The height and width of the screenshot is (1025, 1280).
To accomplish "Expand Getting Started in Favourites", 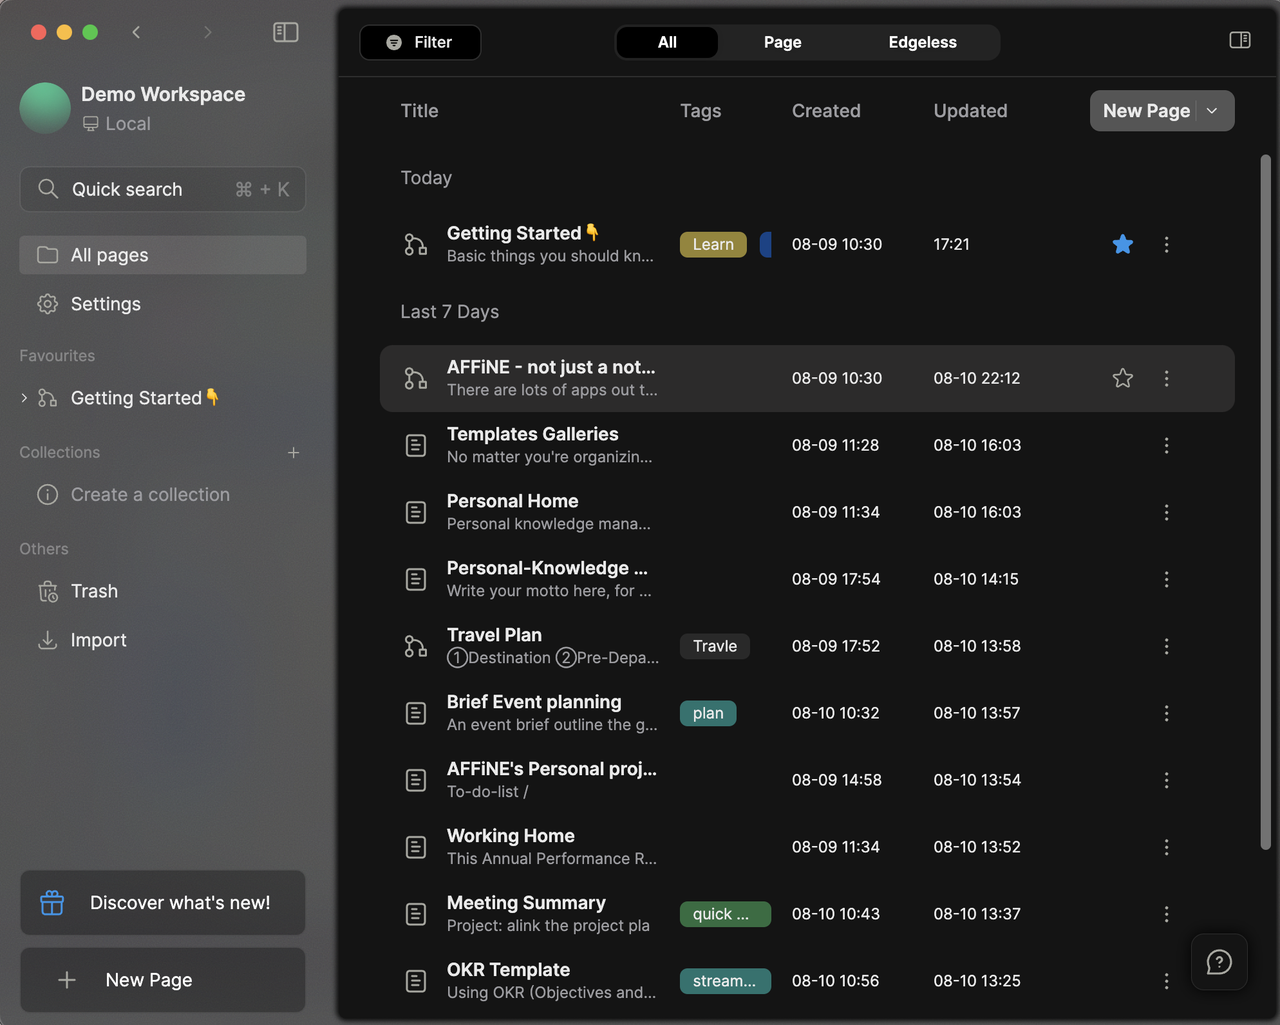I will [24, 398].
